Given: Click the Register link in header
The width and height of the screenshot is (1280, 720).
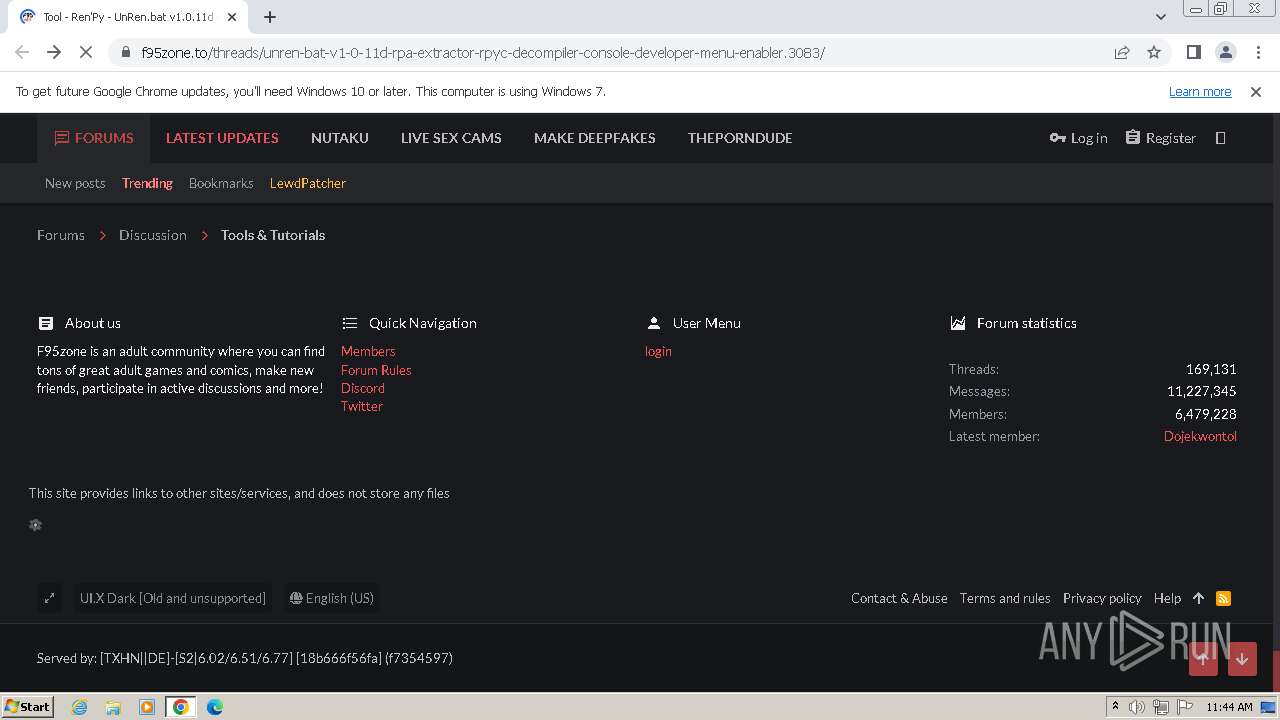Looking at the screenshot, I should click(x=1160, y=138).
